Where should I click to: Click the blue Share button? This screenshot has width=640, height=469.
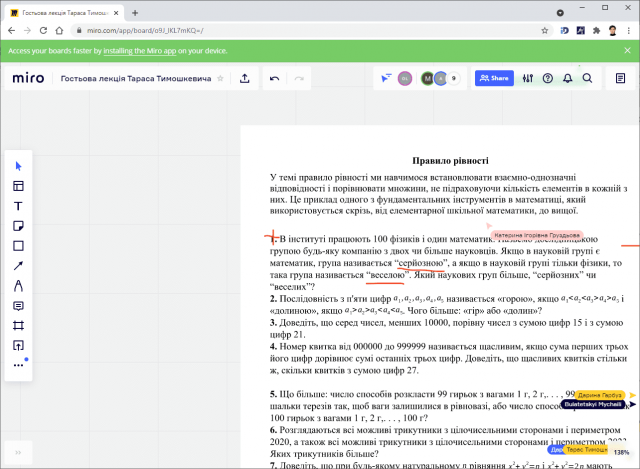493,78
